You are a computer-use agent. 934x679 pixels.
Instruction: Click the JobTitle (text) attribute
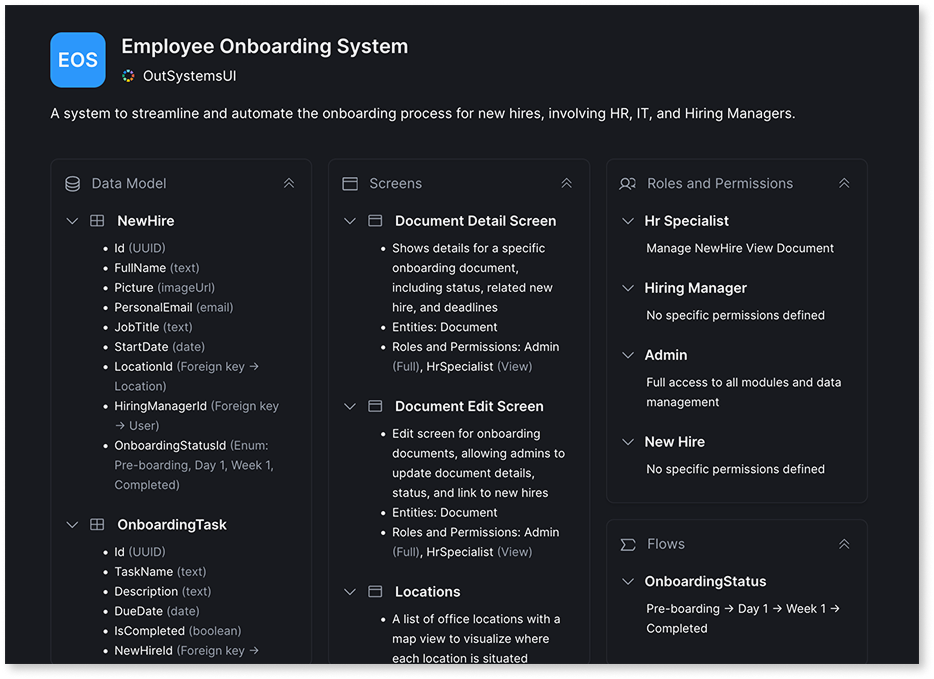tap(153, 327)
